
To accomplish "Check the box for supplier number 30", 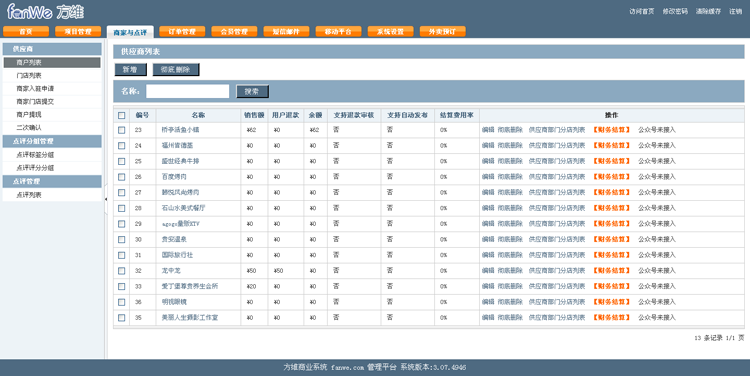I will [x=121, y=239].
